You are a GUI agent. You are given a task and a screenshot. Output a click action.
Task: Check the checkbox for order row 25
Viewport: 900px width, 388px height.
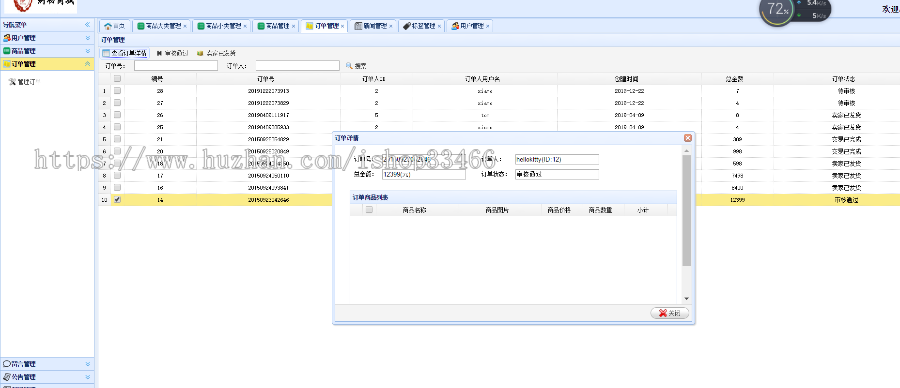117,127
